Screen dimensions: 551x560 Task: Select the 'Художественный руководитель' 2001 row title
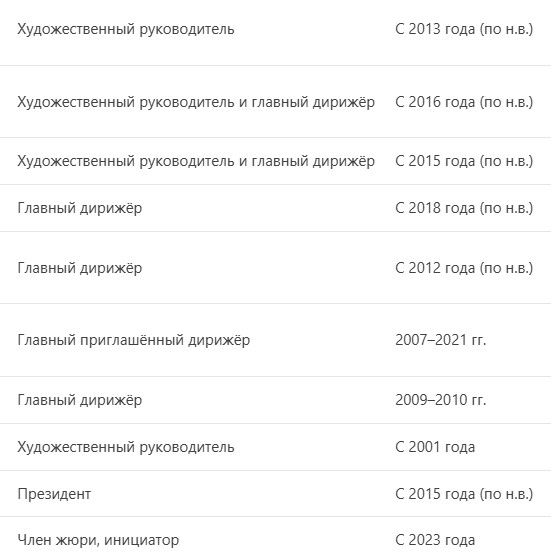[x=126, y=448]
